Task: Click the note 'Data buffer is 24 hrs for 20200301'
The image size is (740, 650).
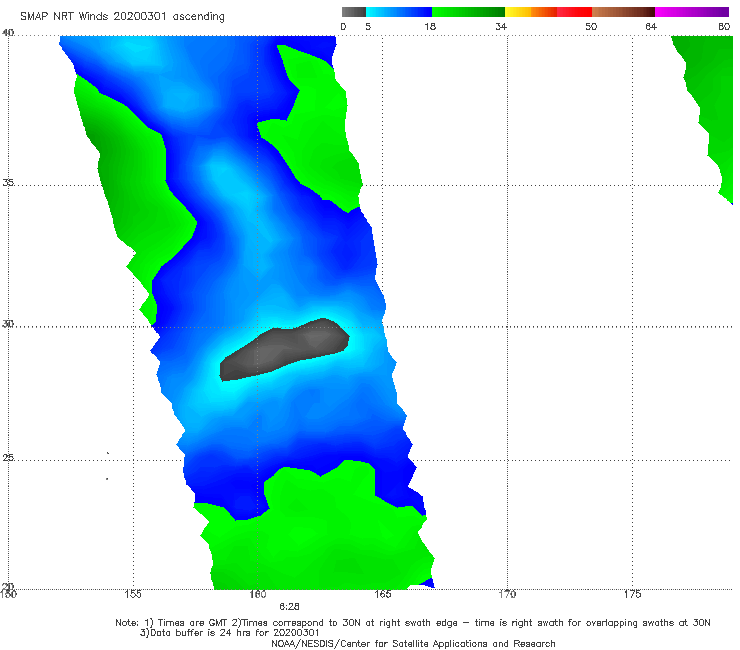Action: click(230, 633)
